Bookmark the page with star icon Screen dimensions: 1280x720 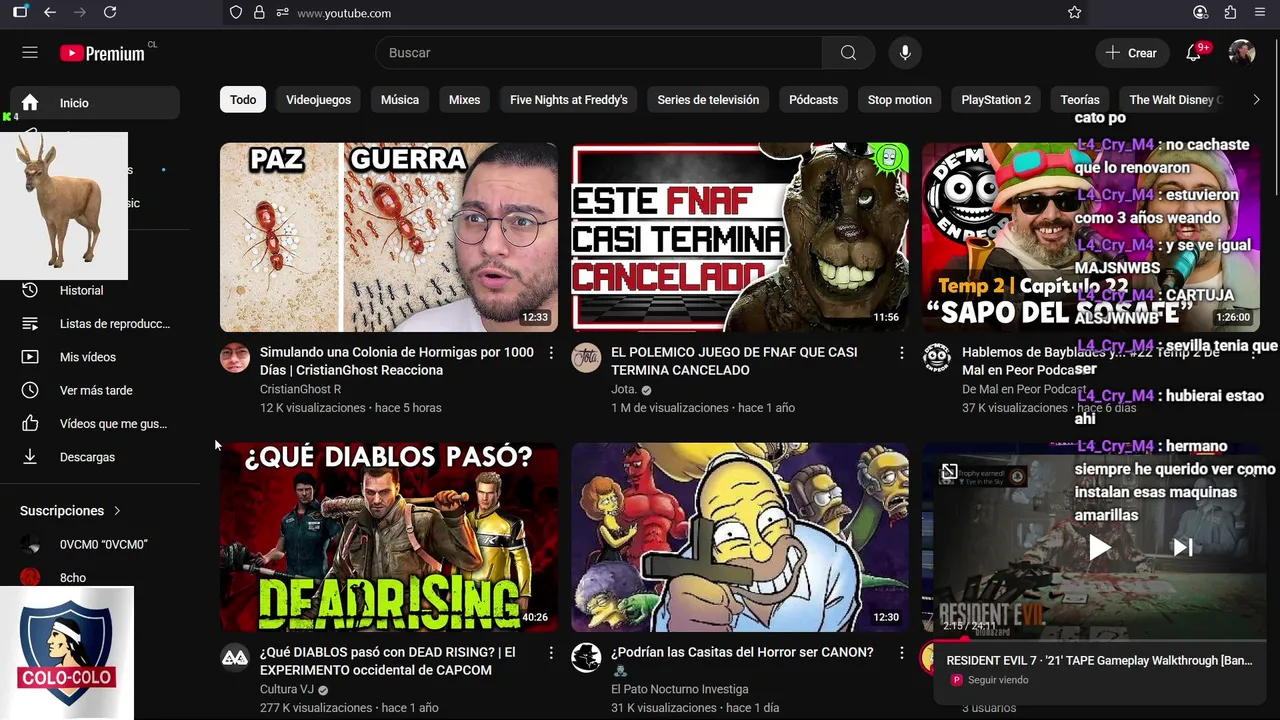(x=1075, y=12)
